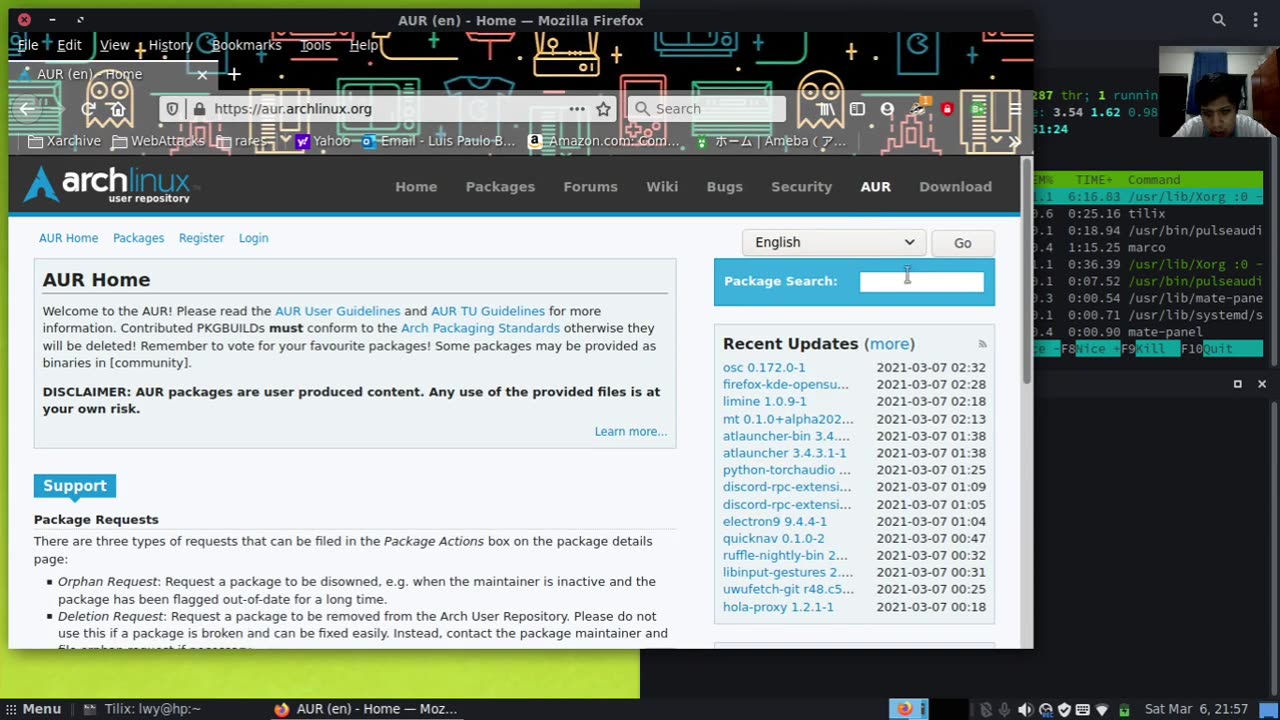Open search icon in Tilix header
The image size is (1280, 720).
(x=1219, y=20)
